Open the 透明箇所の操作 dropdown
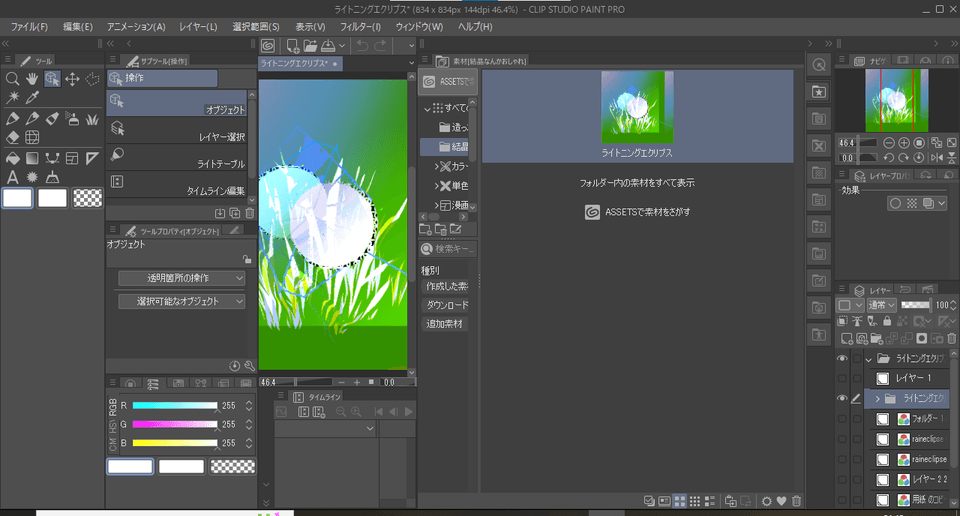 (182, 278)
